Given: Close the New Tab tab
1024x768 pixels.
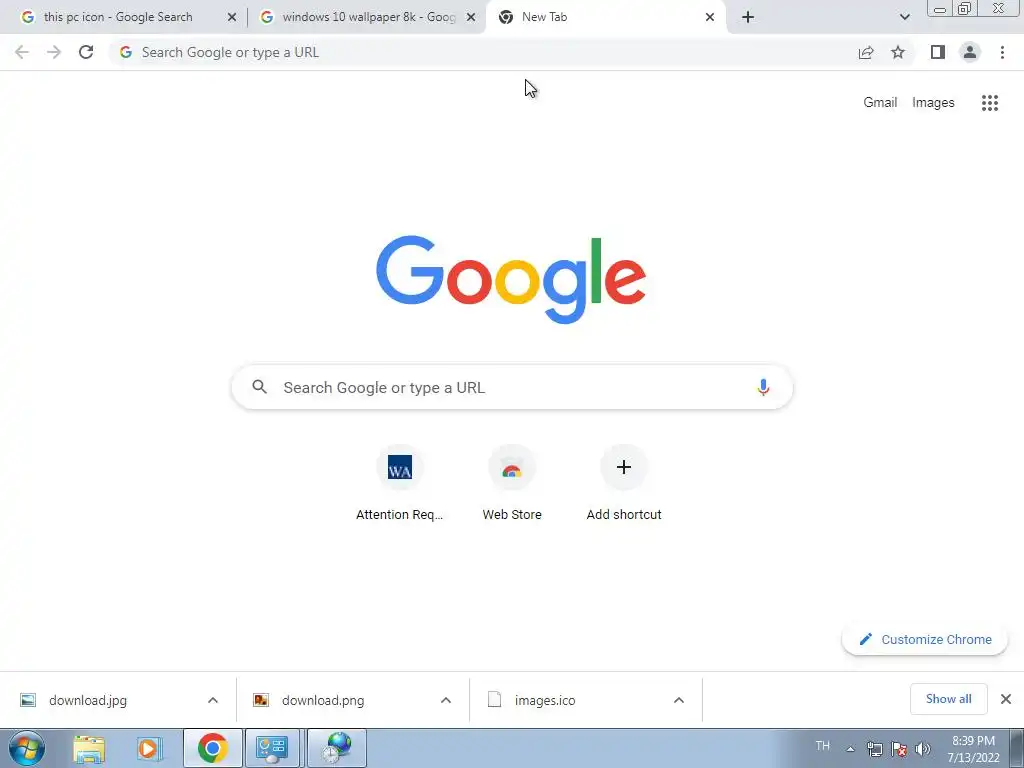Looking at the screenshot, I should tap(710, 18).
